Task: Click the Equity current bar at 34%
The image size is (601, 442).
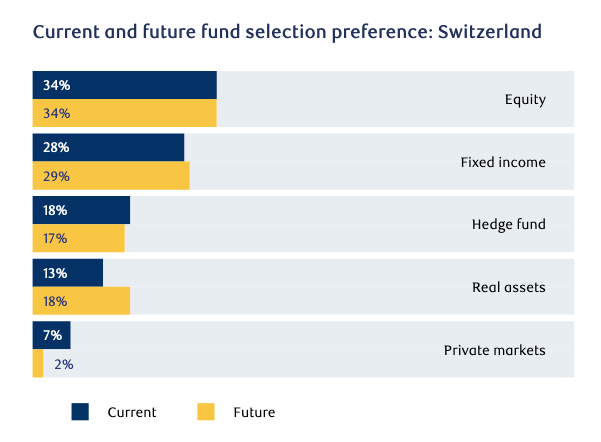Action: coord(124,85)
